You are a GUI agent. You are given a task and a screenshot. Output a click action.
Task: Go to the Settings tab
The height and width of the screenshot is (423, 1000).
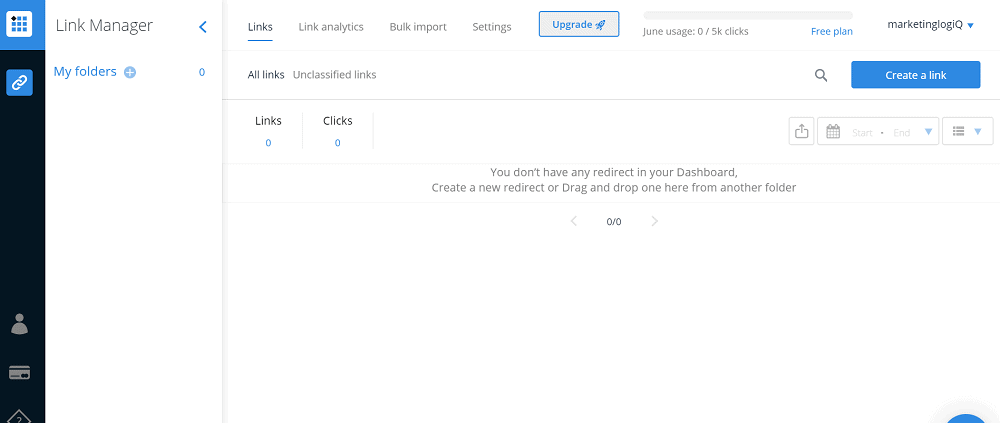tap(492, 27)
